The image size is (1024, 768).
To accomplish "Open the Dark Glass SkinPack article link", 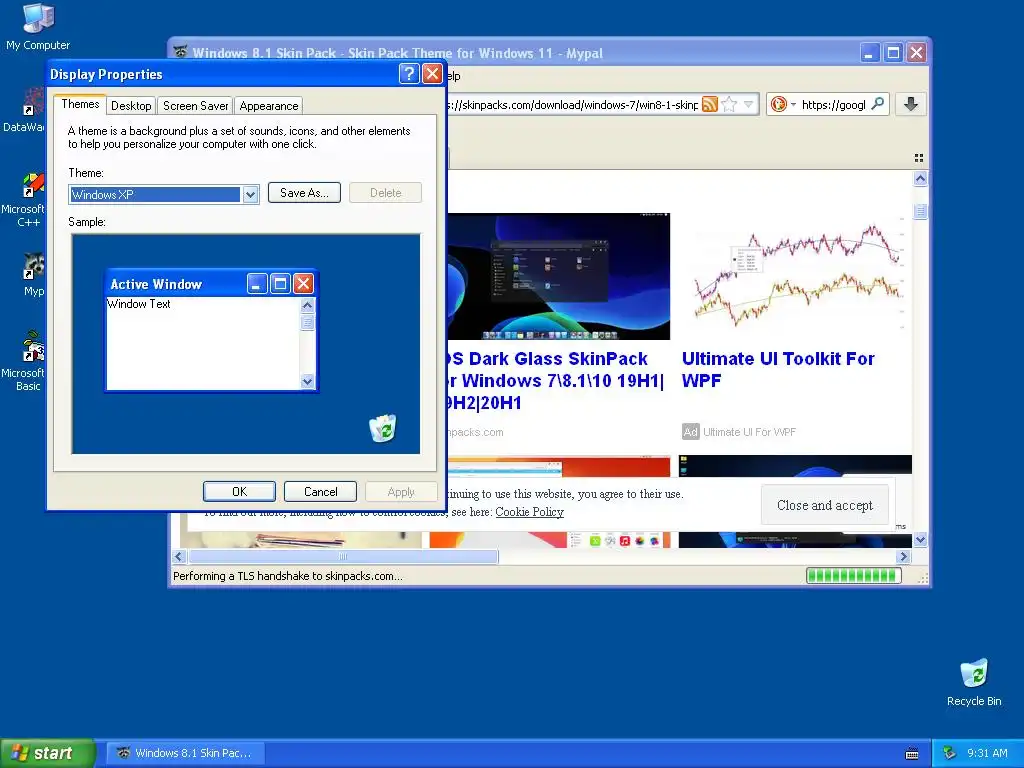I will [555, 381].
